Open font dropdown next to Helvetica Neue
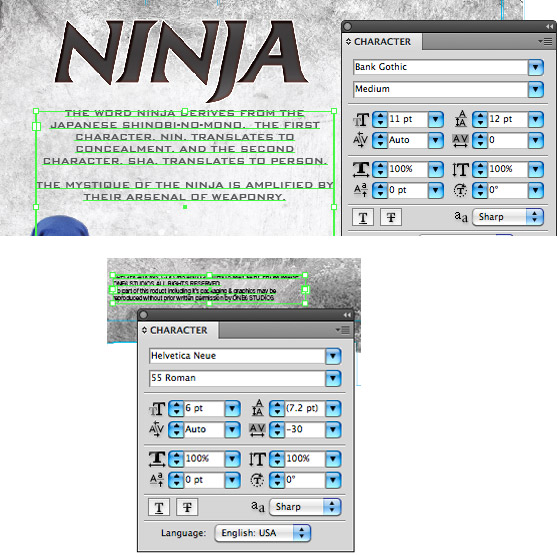The height and width of the screenshot is (557, 557). (333, 356)
